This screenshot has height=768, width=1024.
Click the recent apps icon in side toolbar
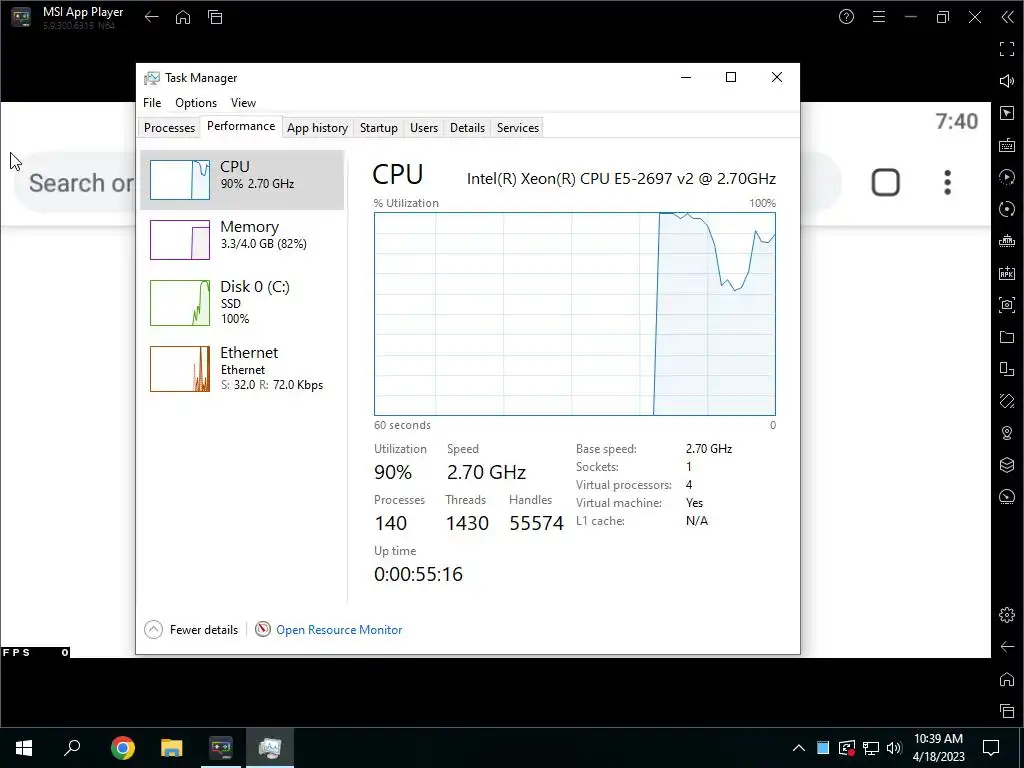coord(1007,711)
